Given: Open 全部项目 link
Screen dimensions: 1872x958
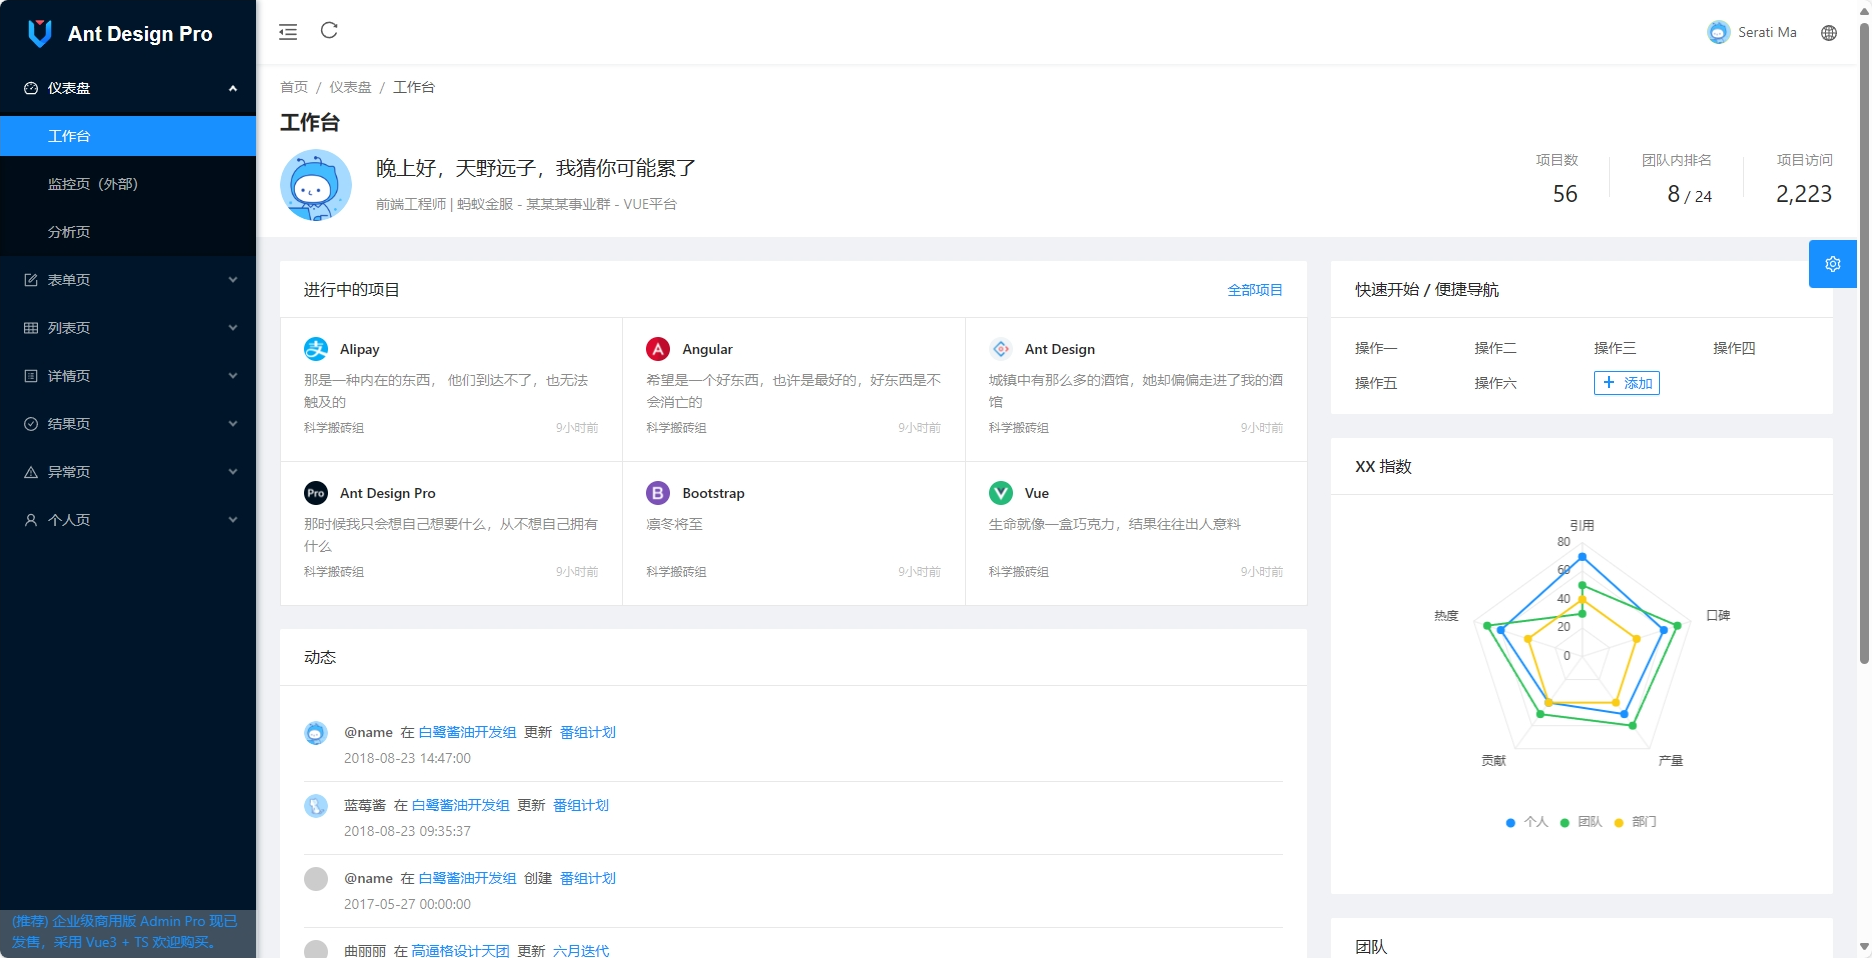Looking at the screenshot, I should (x=1255, y=290).
